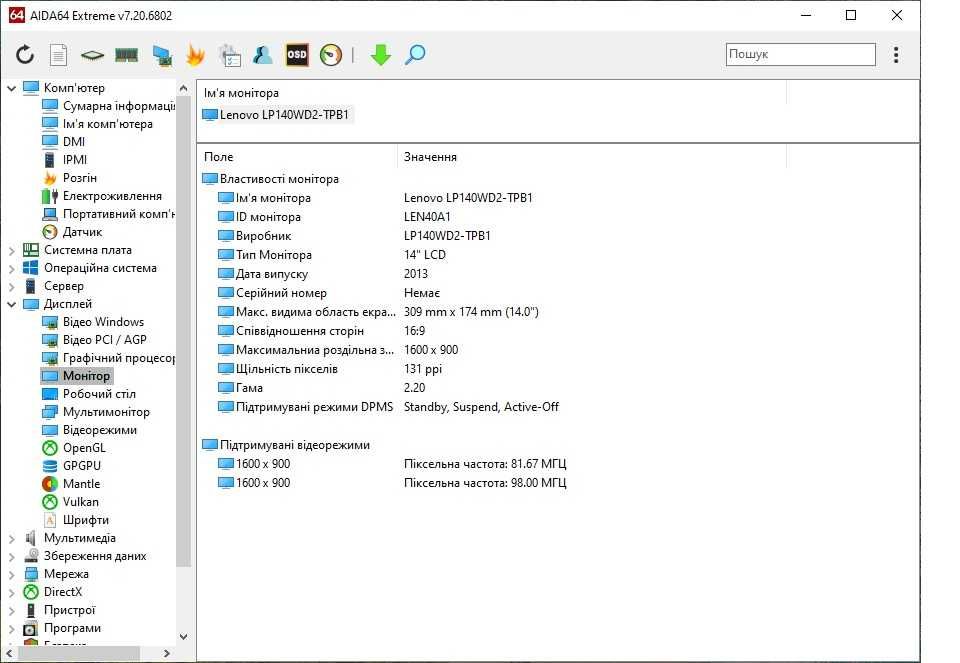Expand the Системна плата node

click(12, 250)
